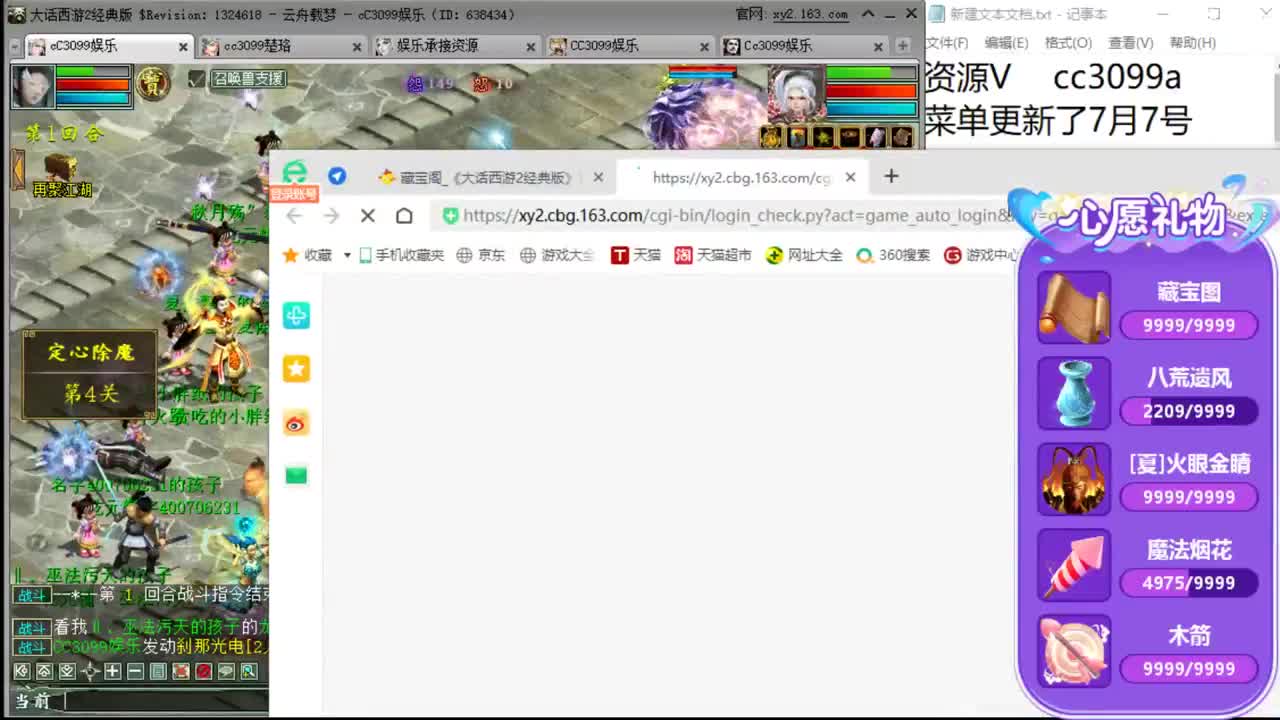The width and height of the screenshot is (1280, 720).
Task: Add a new game client tab
Action: [x=903, y=46]
